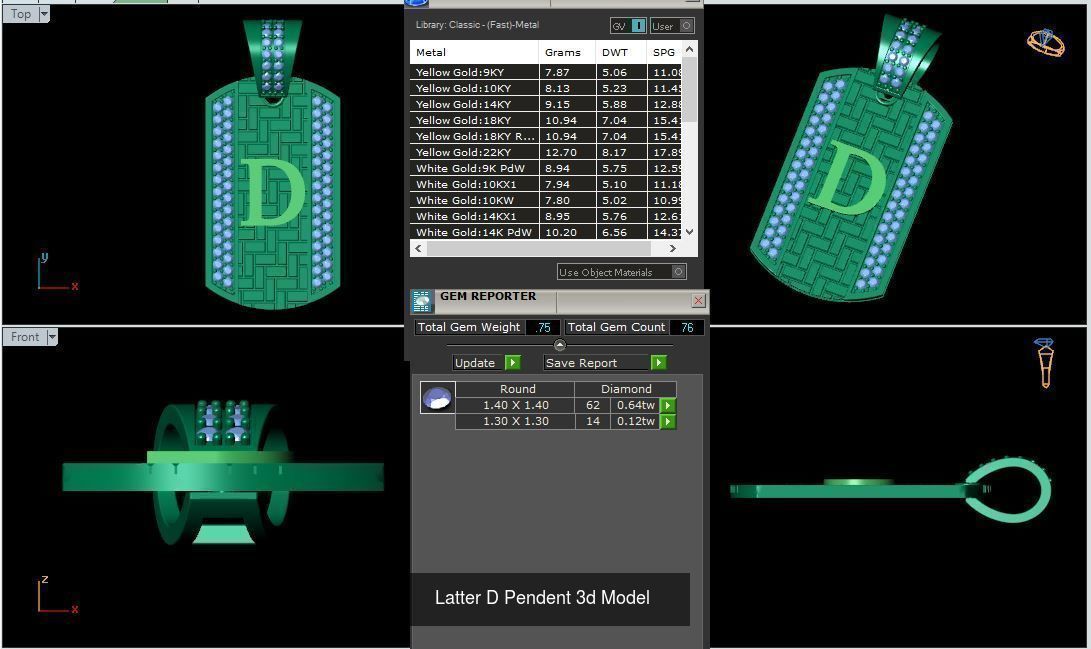Click the blue logo icon above metal library
The height and width of the screenshot is (649, 1091).
[416, 3]
